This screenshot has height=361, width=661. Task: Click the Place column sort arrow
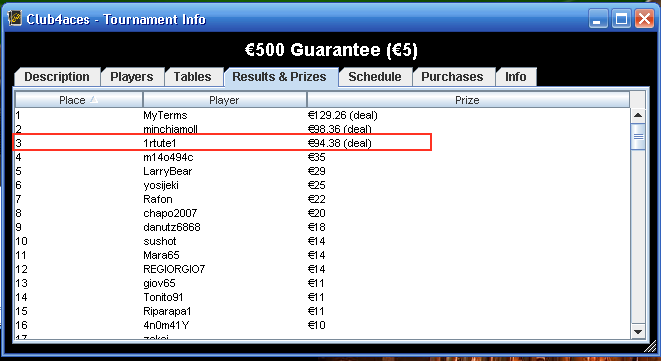[94, 100]
